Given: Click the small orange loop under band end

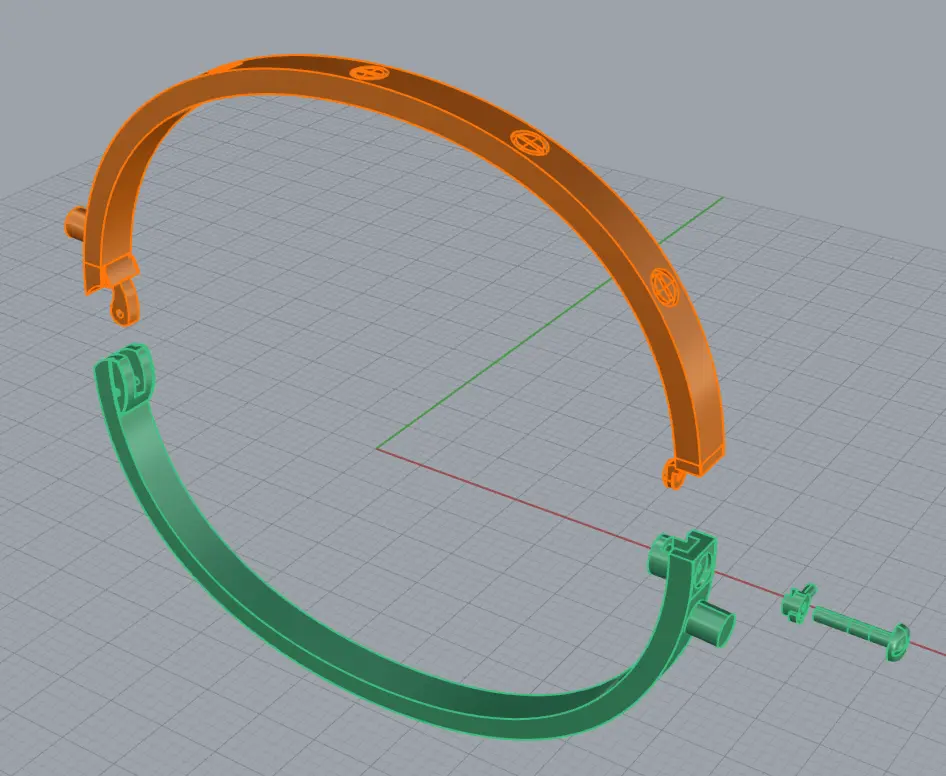Looking at the screenshot, I should pos(673,474).
